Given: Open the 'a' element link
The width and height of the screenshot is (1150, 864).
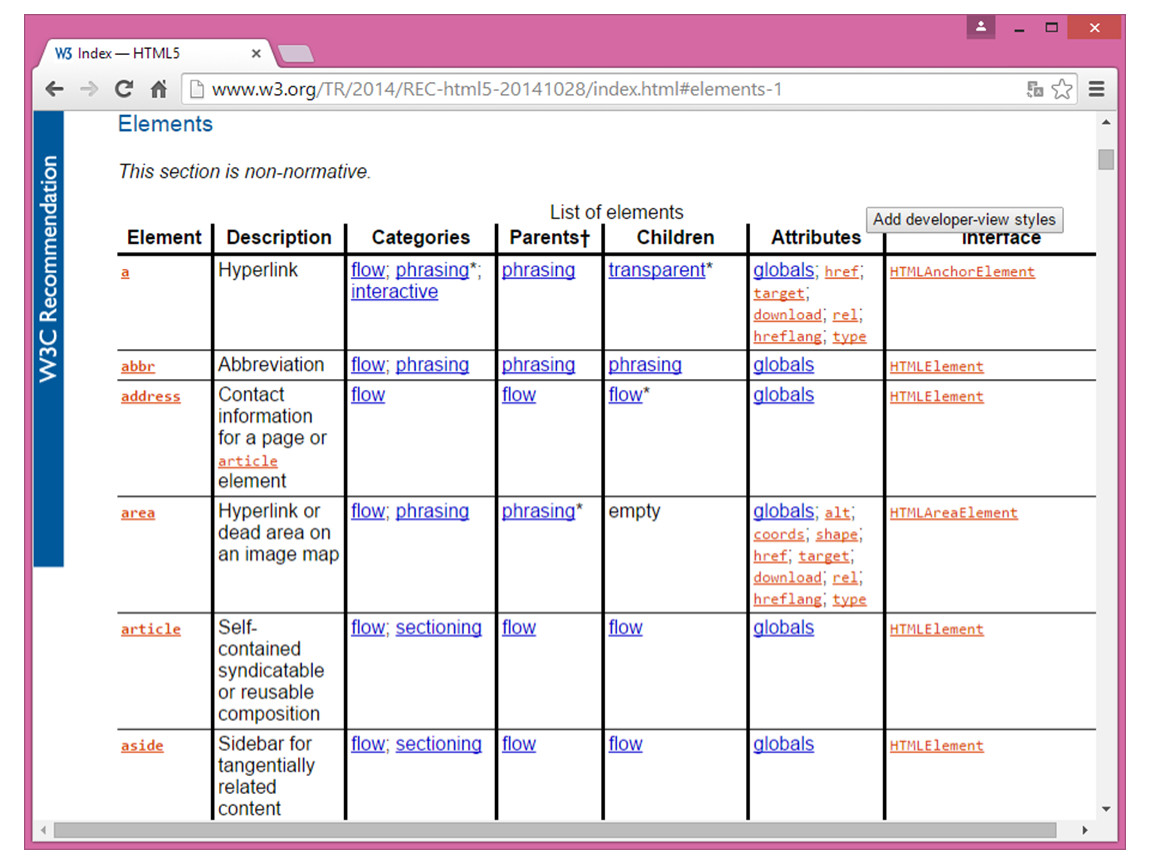Looking at the screenshot, I should pos(125,272).
